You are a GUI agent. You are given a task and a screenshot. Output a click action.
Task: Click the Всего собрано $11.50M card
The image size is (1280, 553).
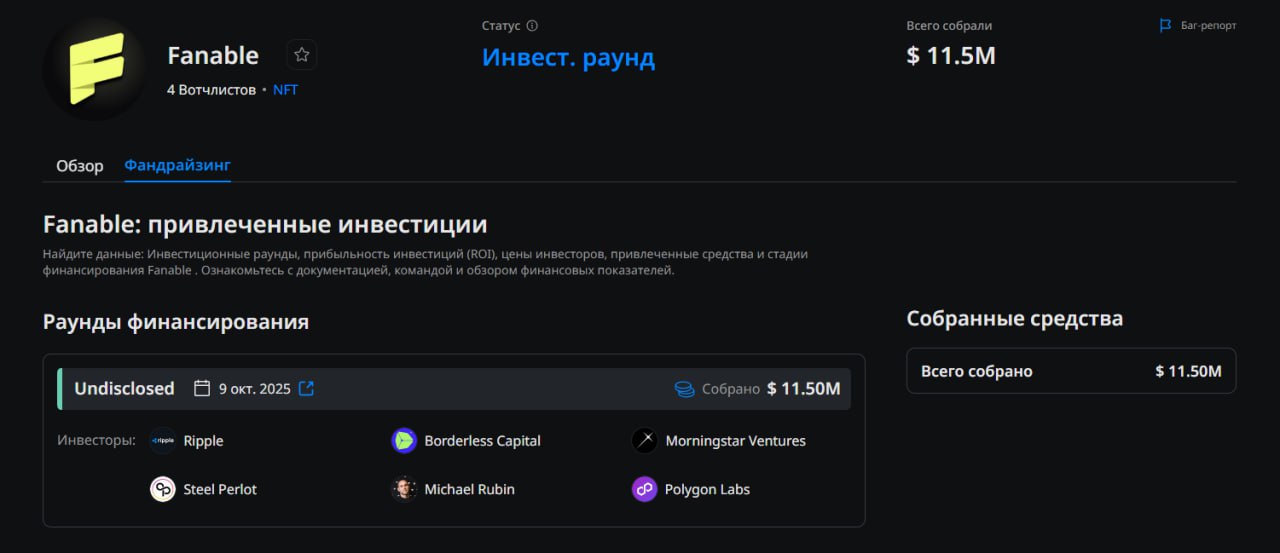click(1071, 371)
